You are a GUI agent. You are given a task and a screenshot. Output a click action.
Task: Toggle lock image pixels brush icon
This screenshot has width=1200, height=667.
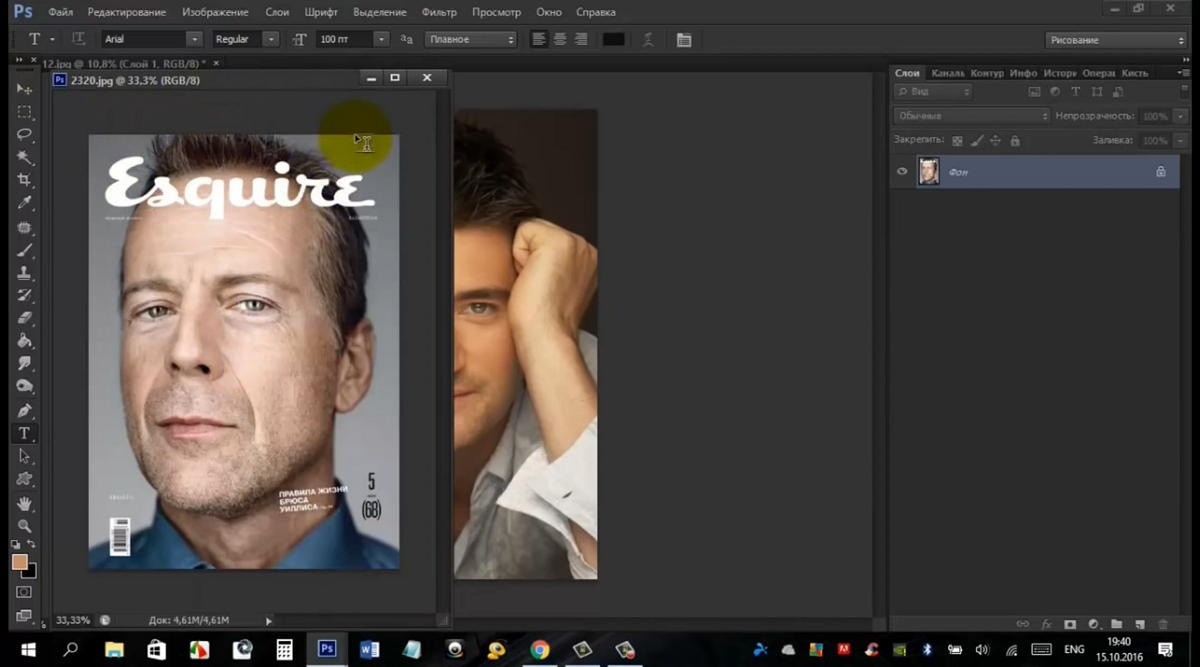click(977, 141)
